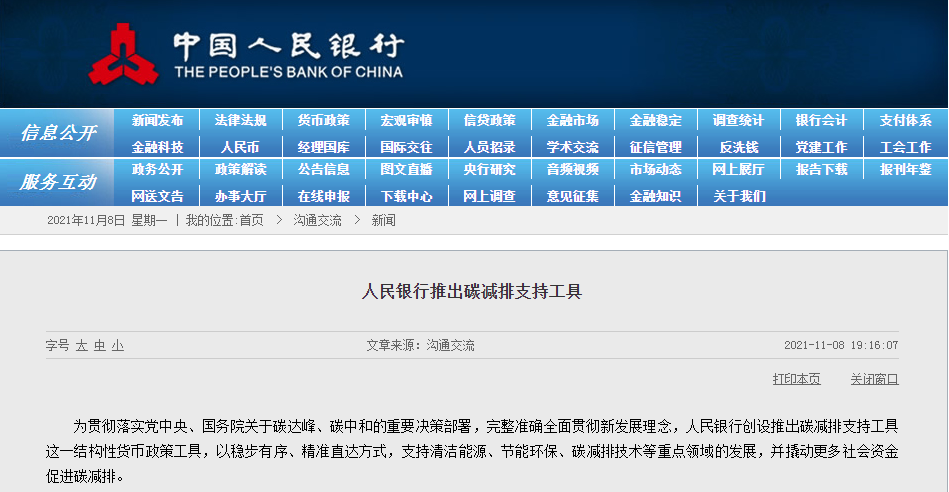Click article title 人民银行推出碳减排支持工具
This screenshot has width=949, height=492.
[471, 291]
